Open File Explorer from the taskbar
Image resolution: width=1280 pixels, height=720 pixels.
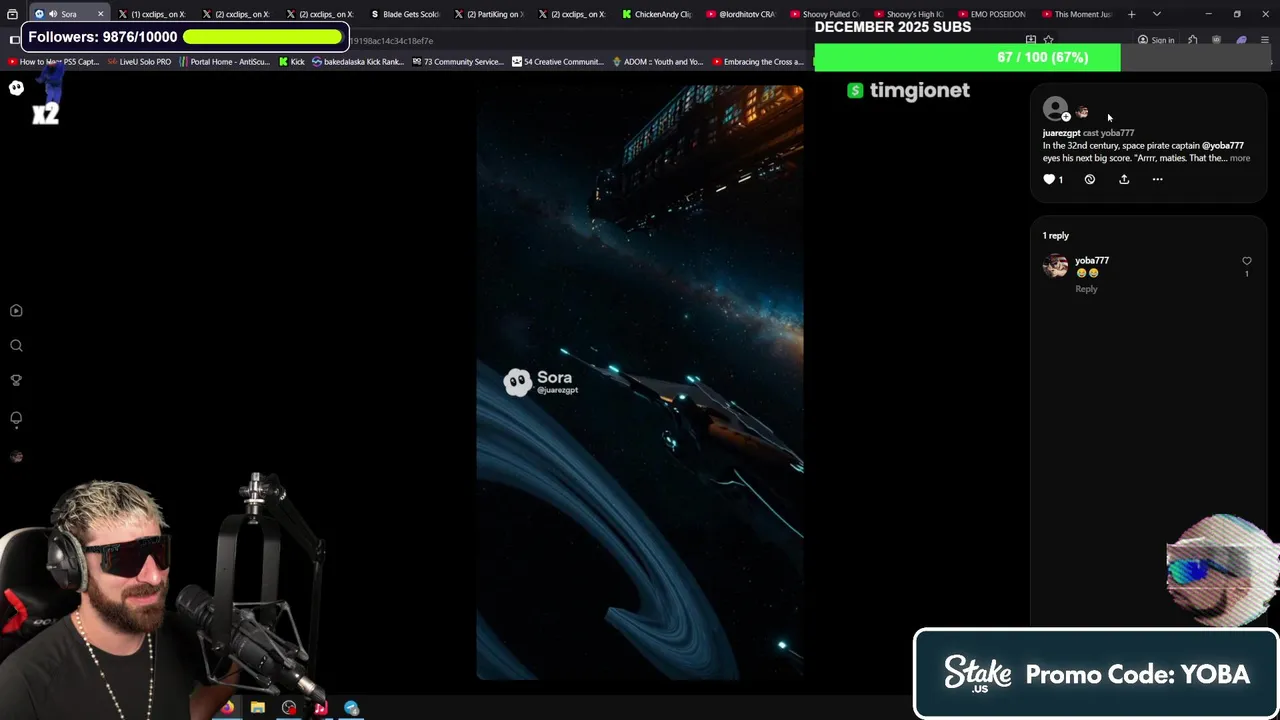pyautogui.click(x=258, y=708)
